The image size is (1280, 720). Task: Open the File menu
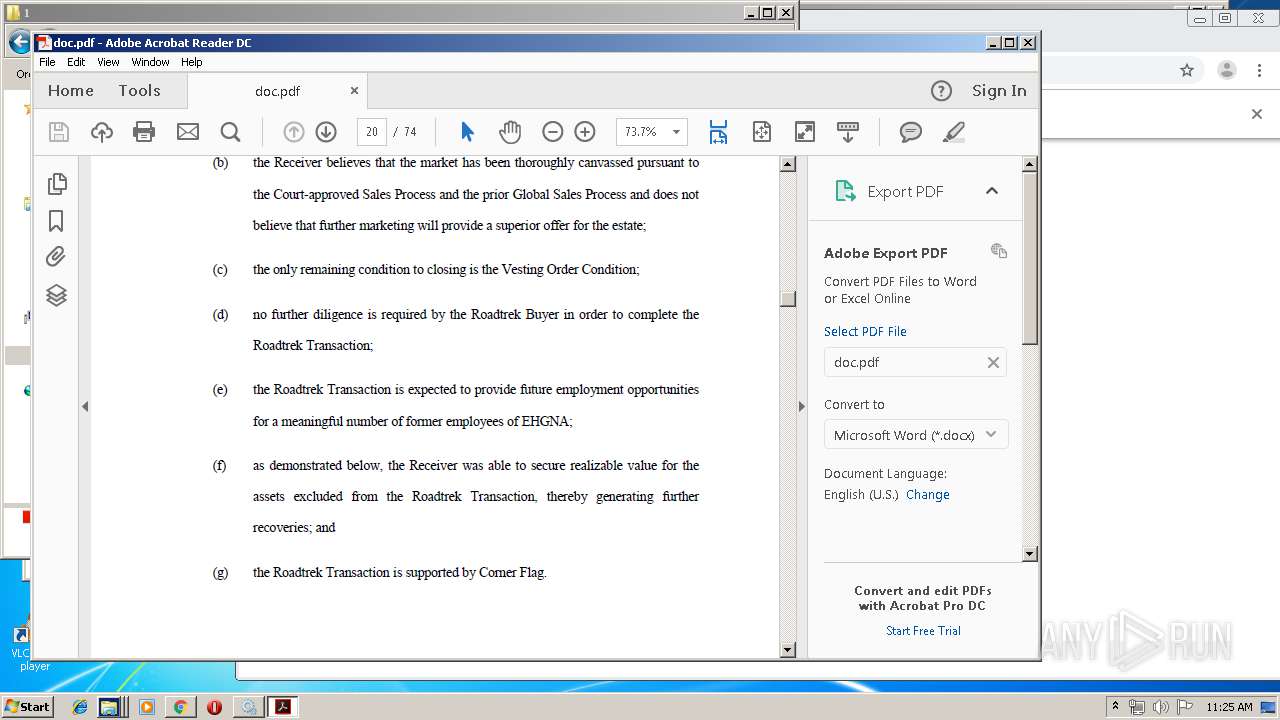[x=47, y=62]
